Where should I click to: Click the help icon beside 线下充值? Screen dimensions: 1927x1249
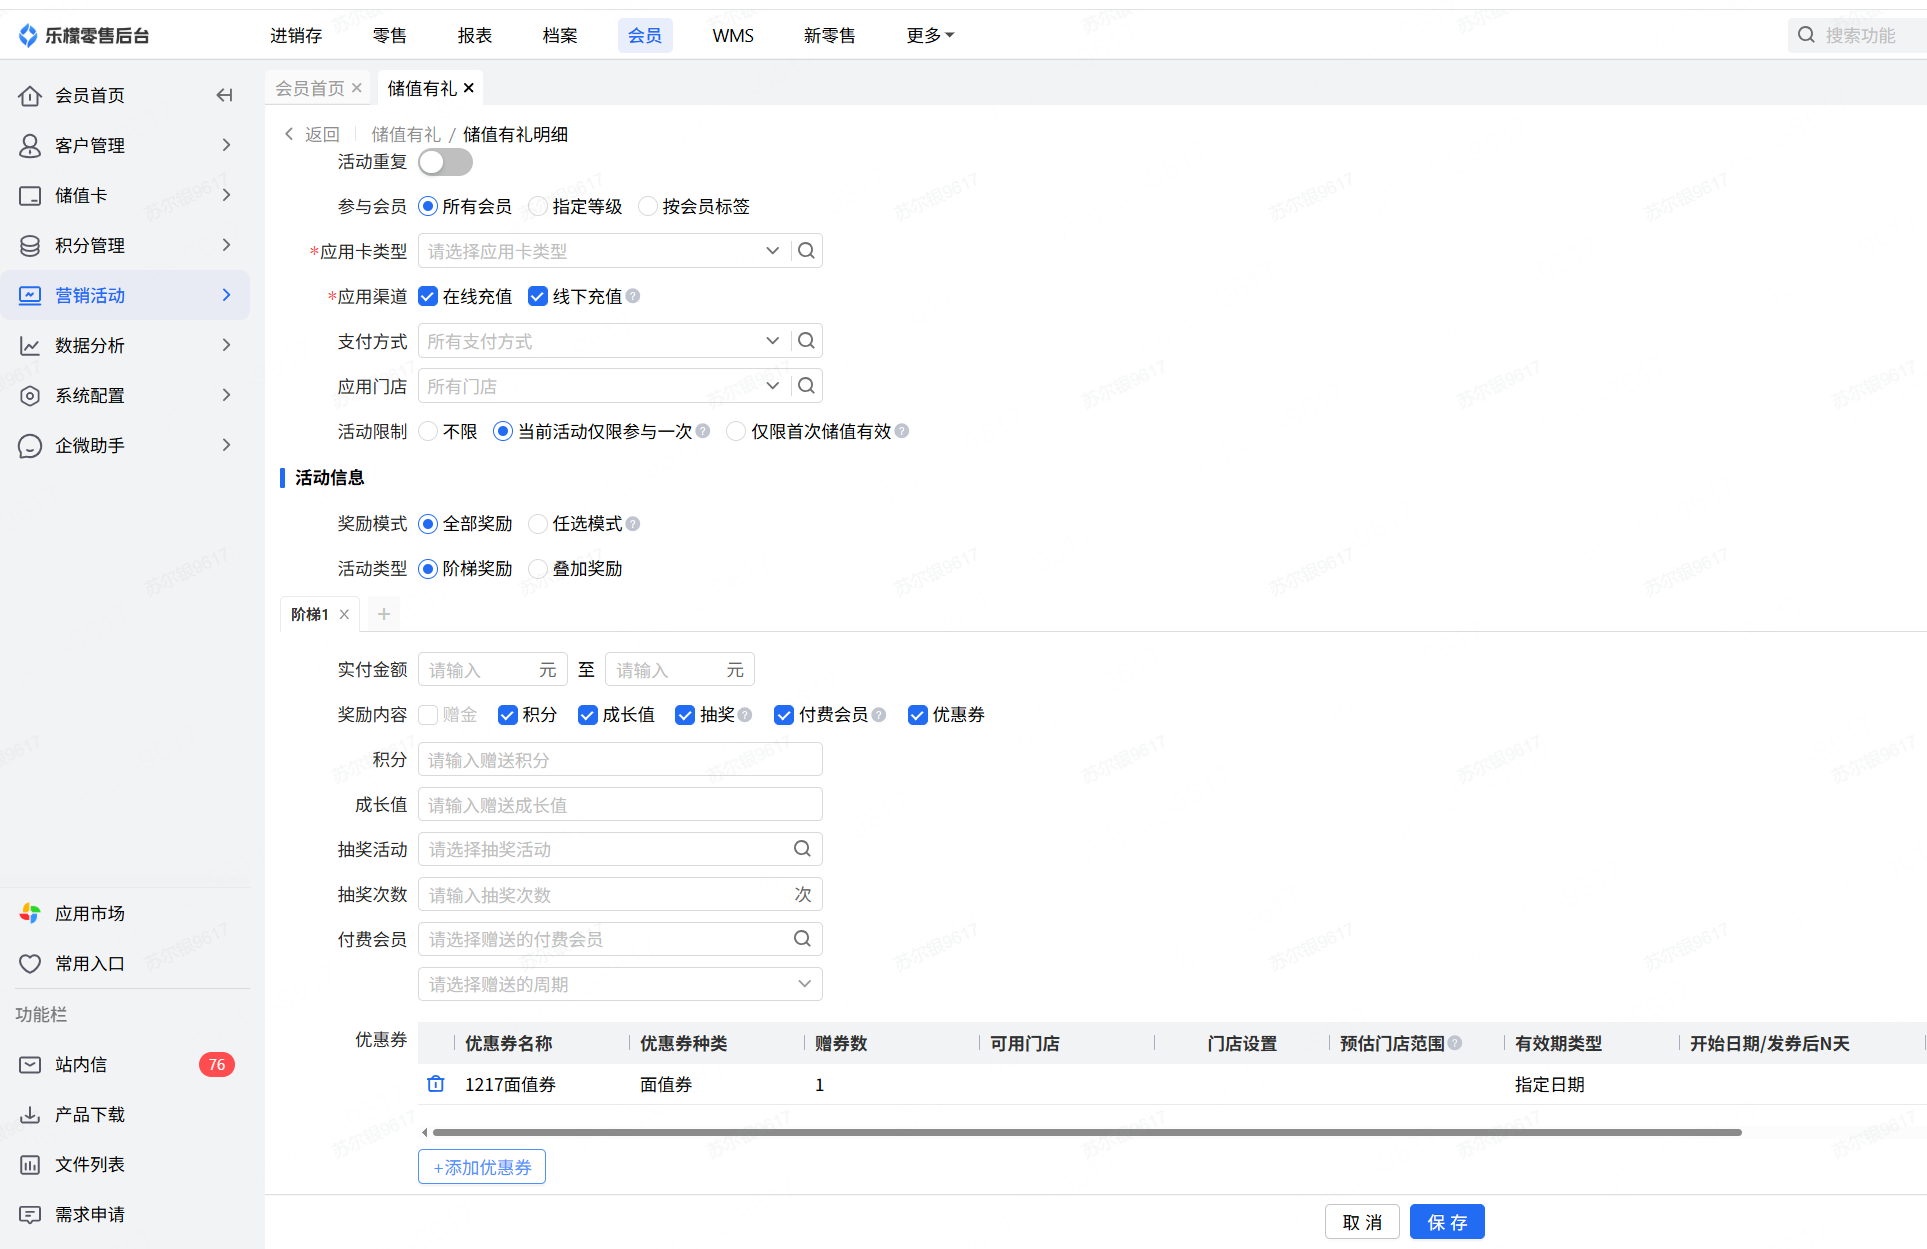tap(633, 296)
